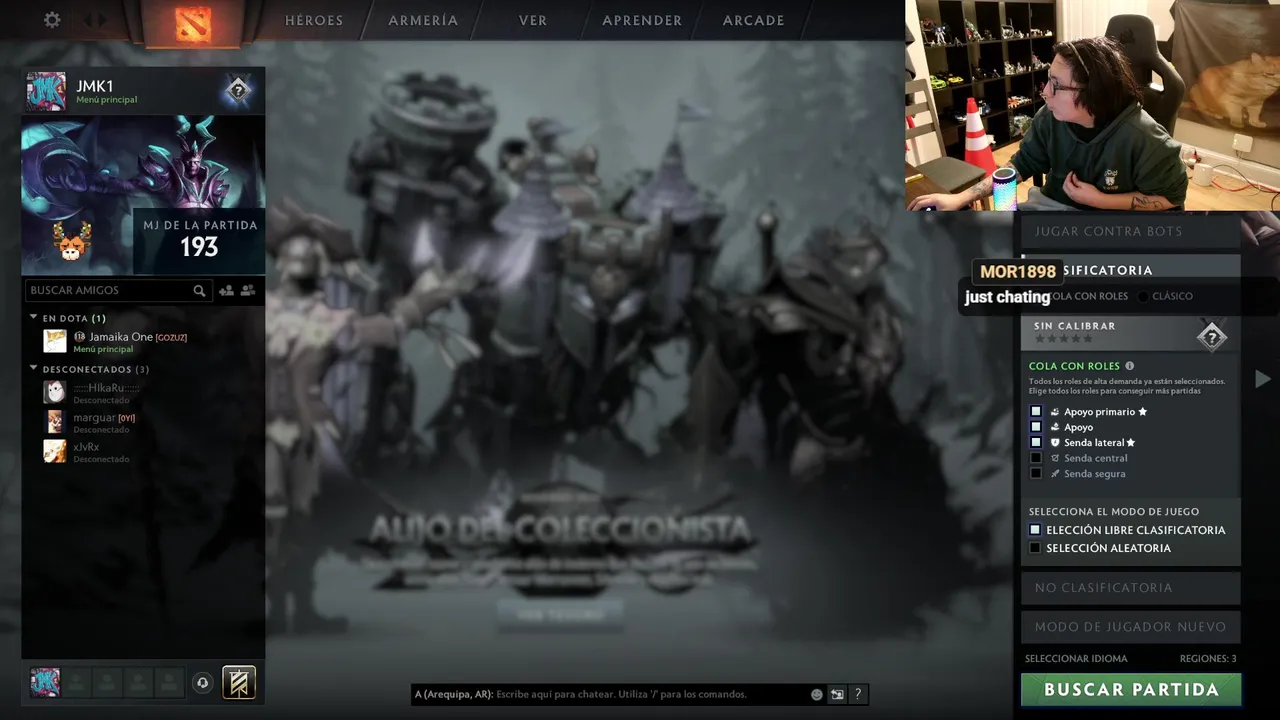Open the Alijo del Coleccionista banner title
This screenshot has width=1280, height=720.
coord(559,530)
